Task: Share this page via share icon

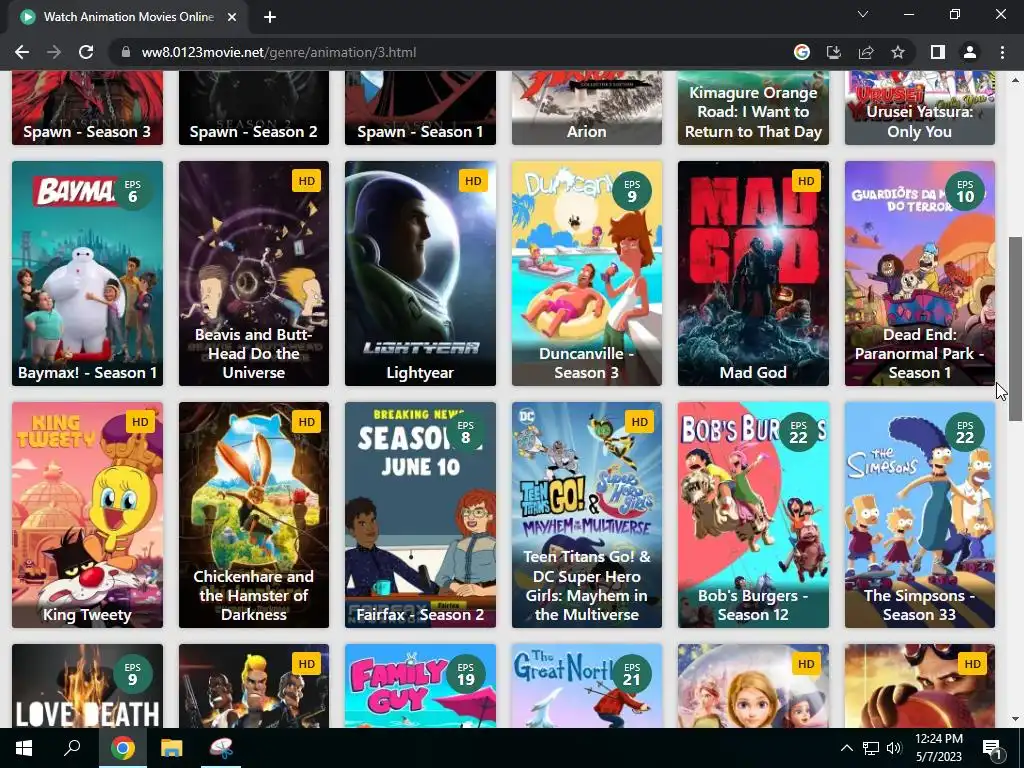Action: tap(866, 52)
